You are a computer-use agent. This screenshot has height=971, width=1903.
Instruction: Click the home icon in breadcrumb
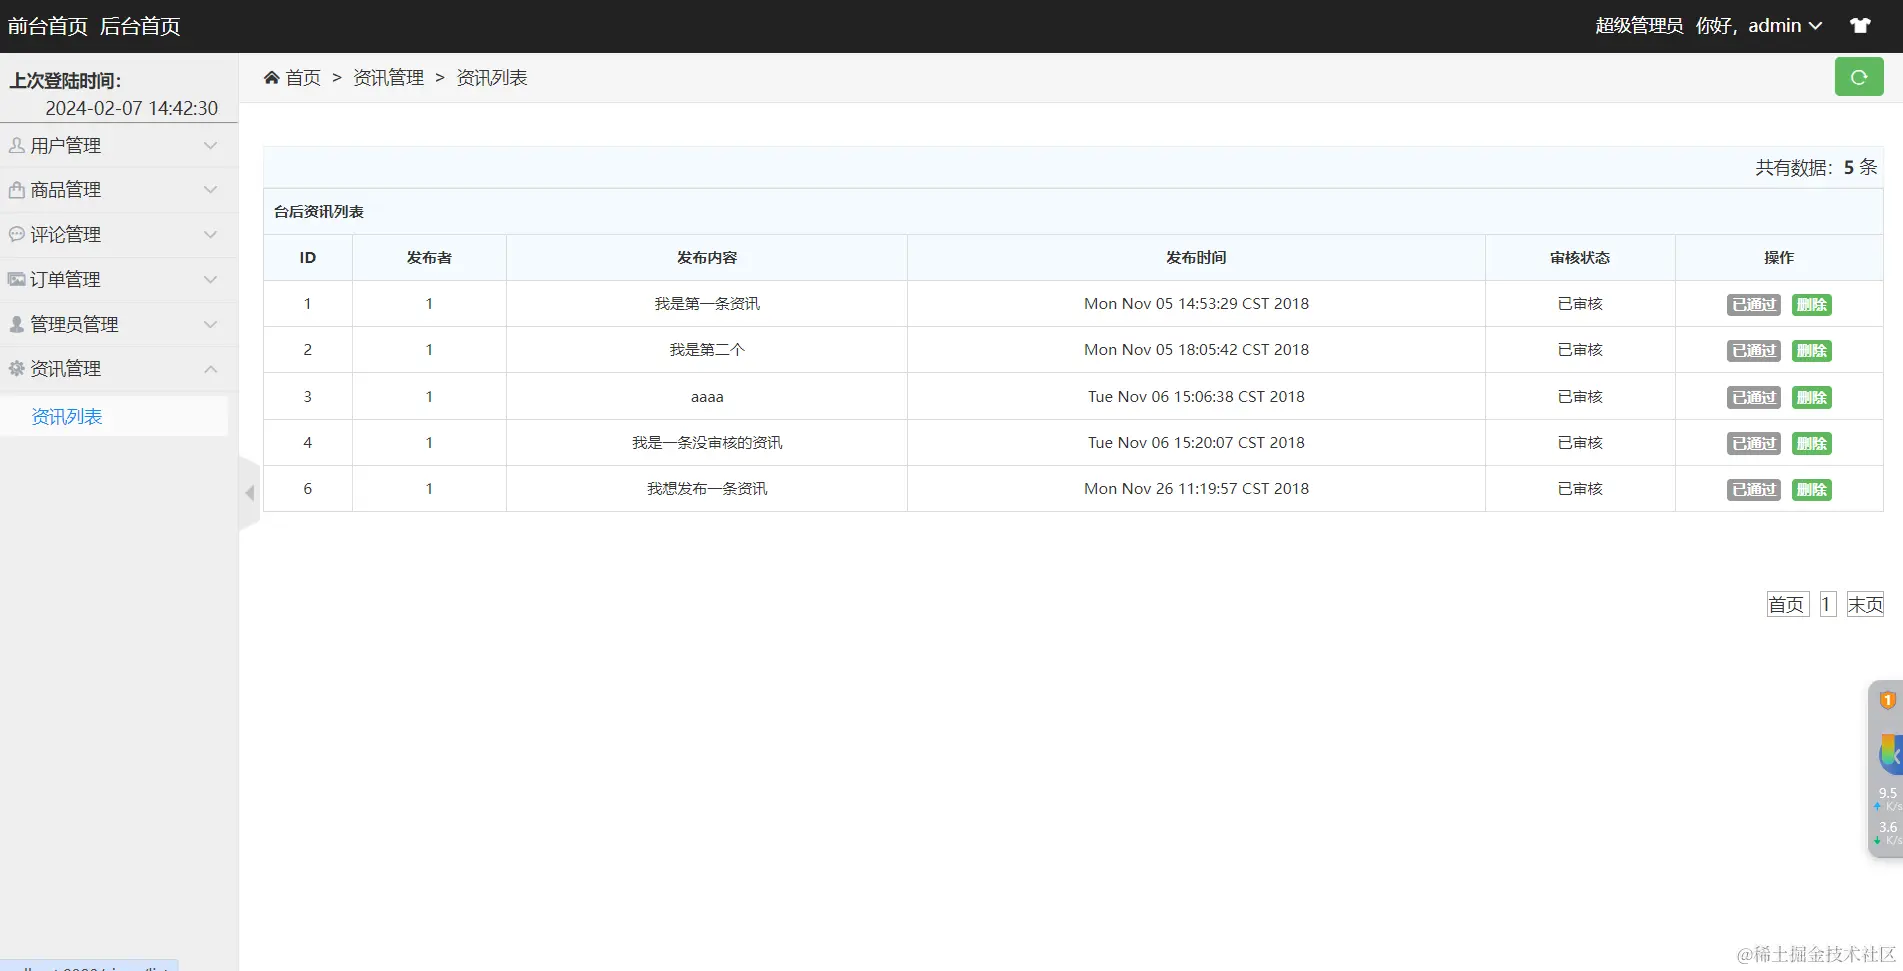[x=271, y=77]
